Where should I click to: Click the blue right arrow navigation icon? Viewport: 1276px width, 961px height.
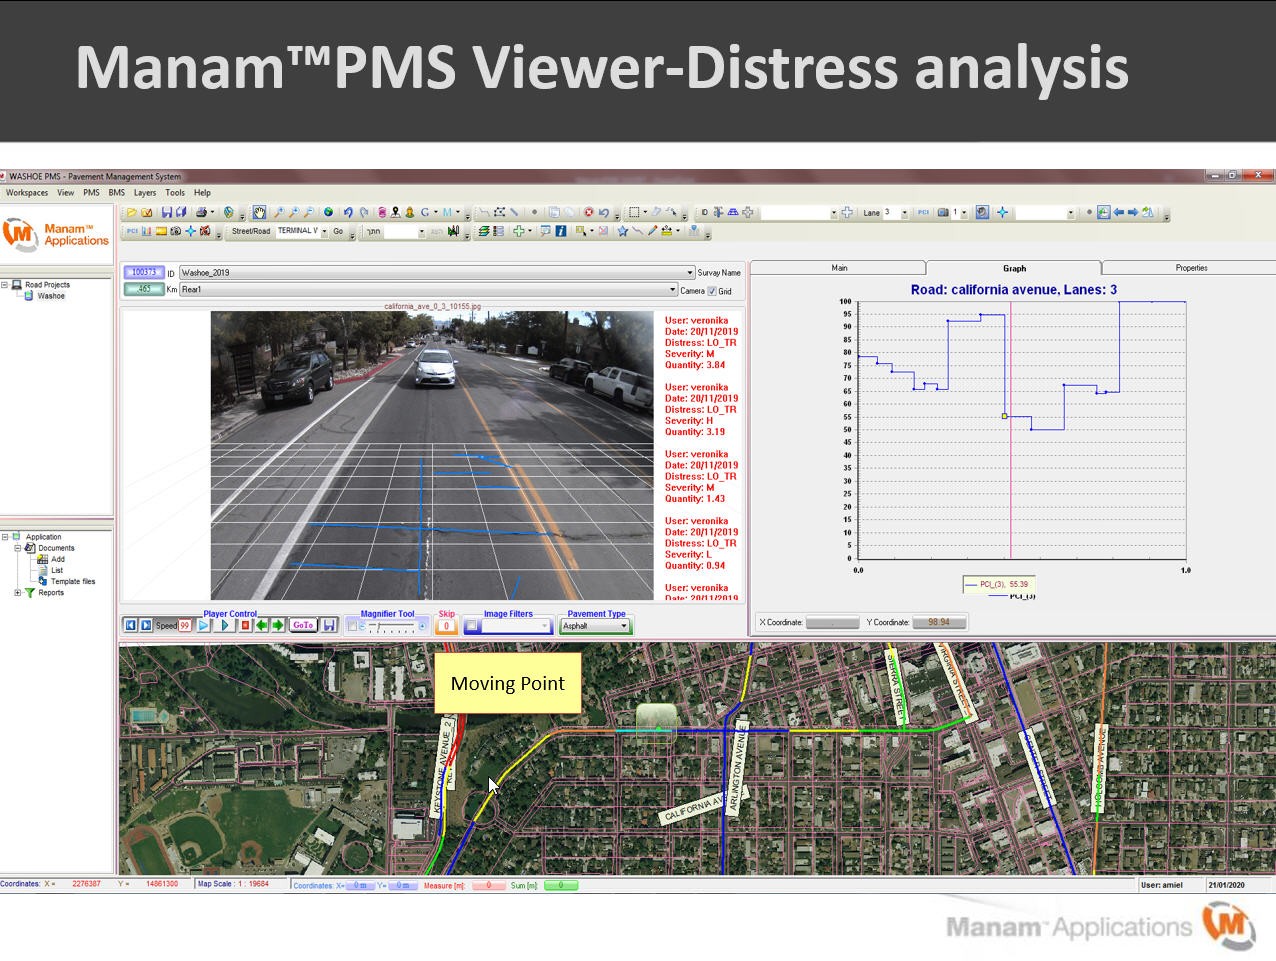click(1132, 213)
